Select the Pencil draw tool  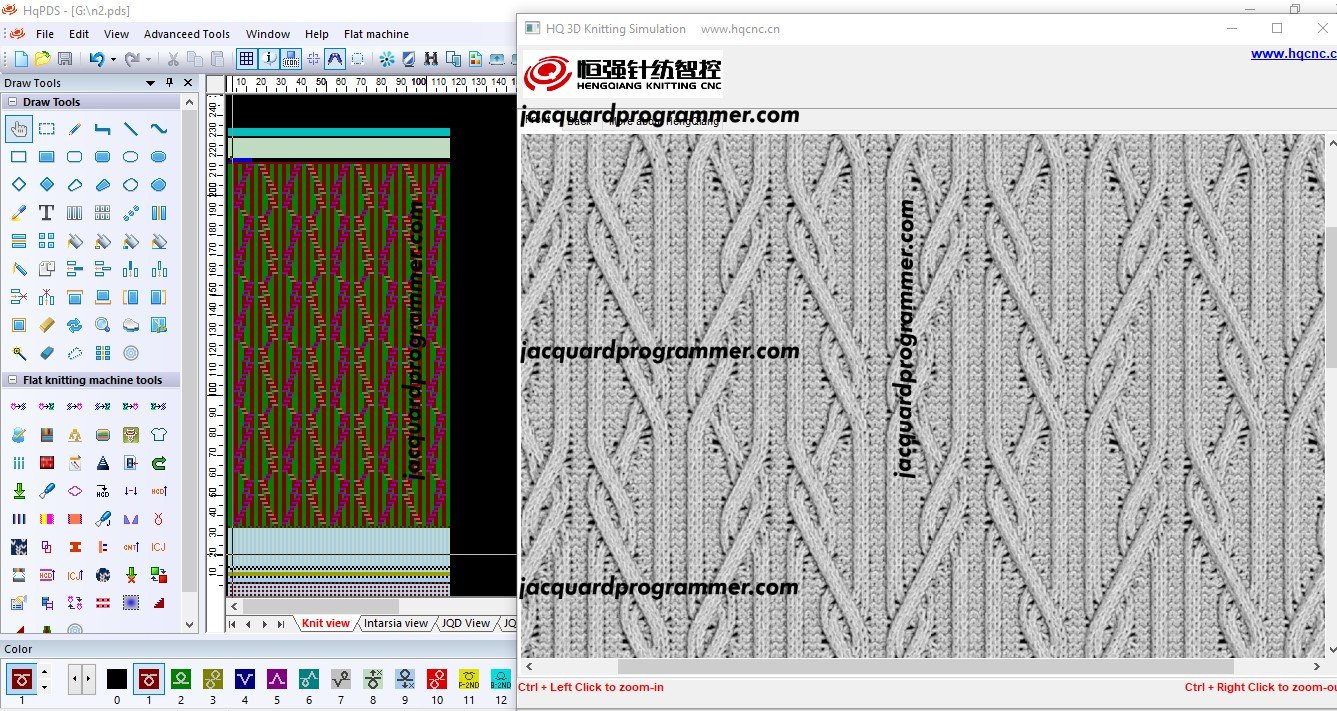point(74,129)
